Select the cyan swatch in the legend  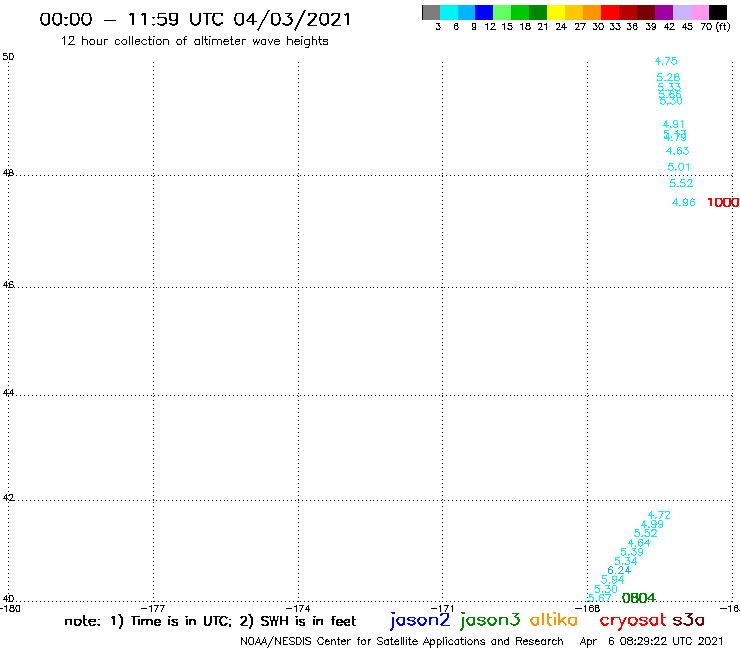click(x=449, y=12)
